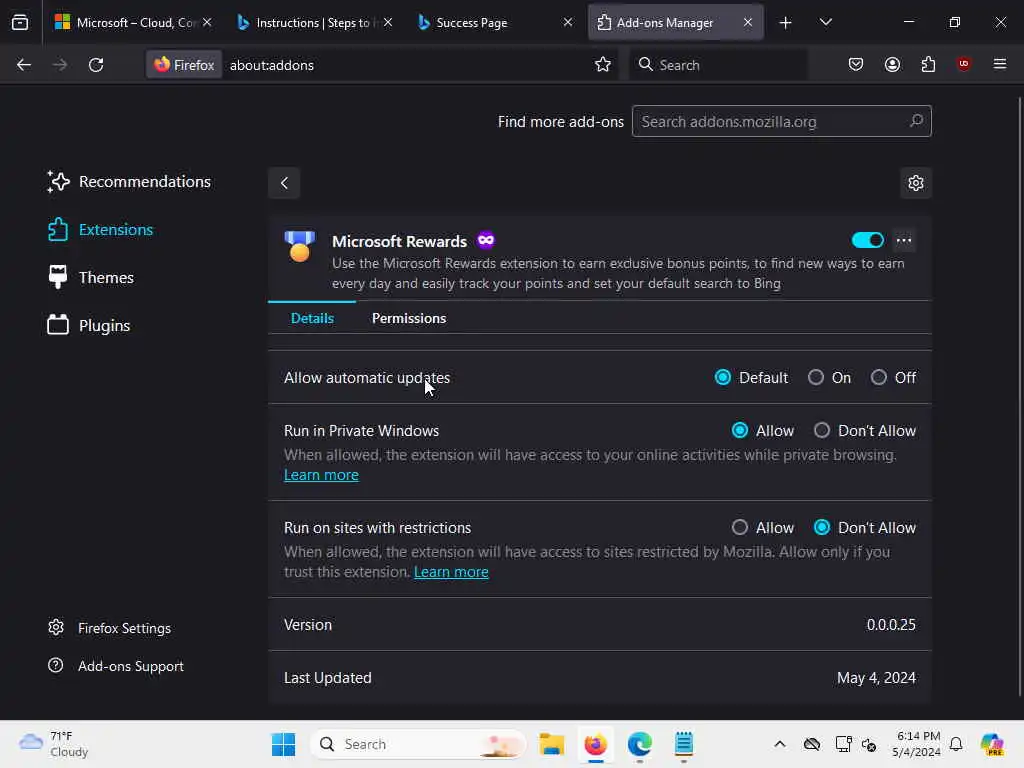Open Themes in the sidebar
Screen dimensions: 1024x768
point(91,277)
